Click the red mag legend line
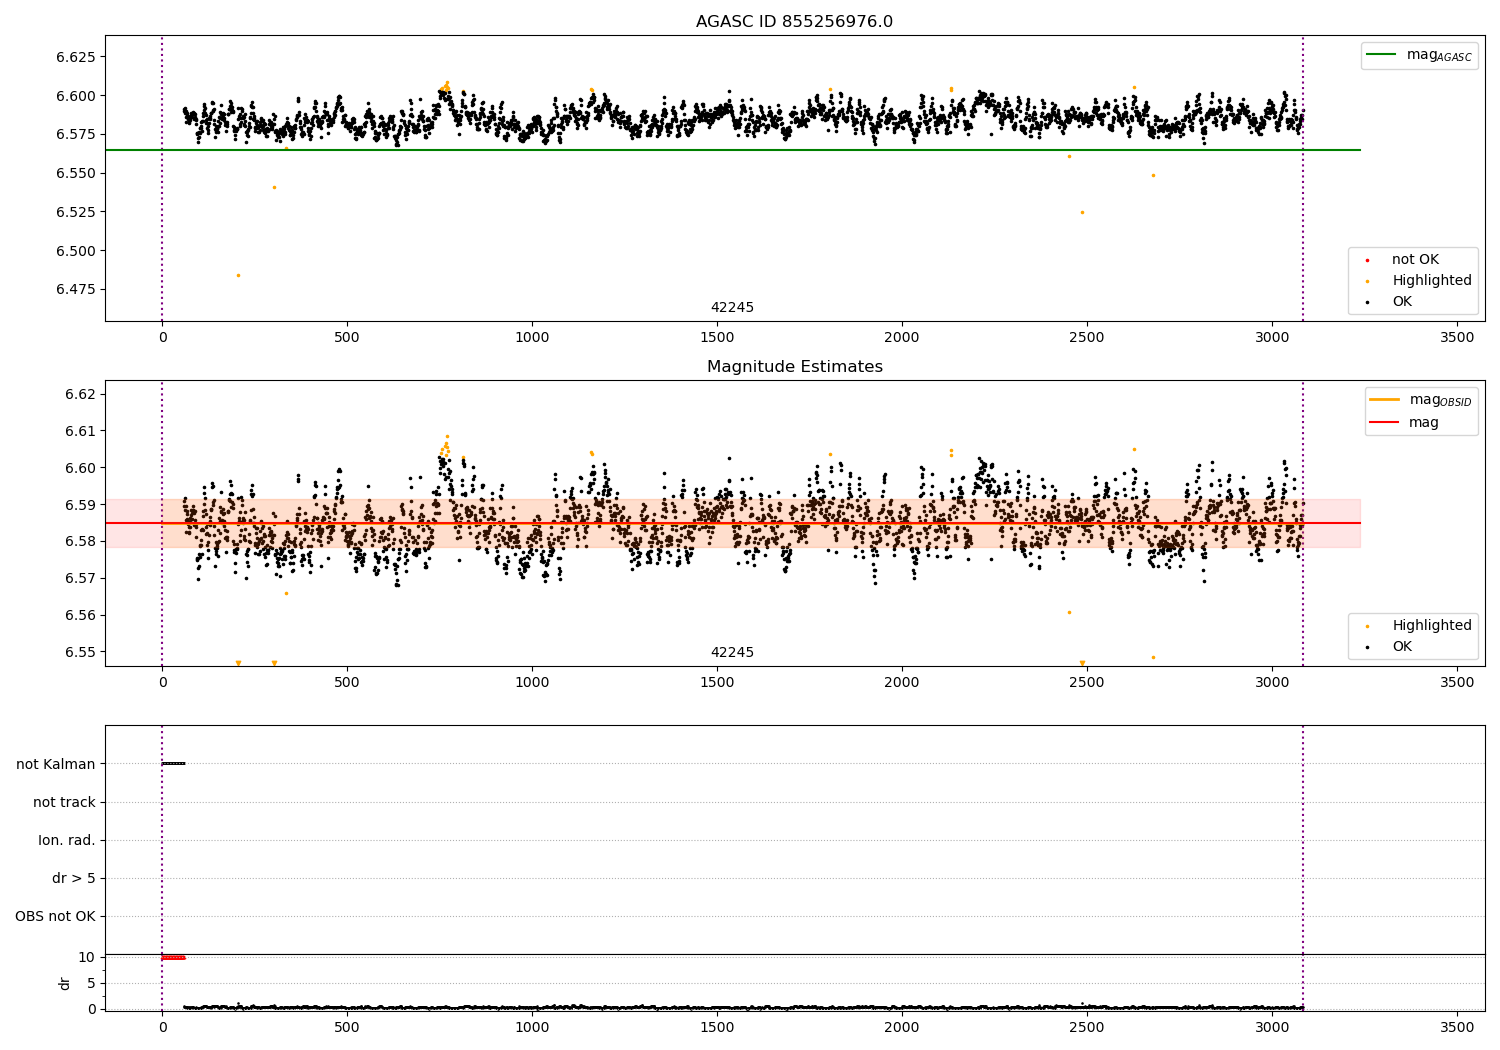1500x1050 pixels. 1385,423
